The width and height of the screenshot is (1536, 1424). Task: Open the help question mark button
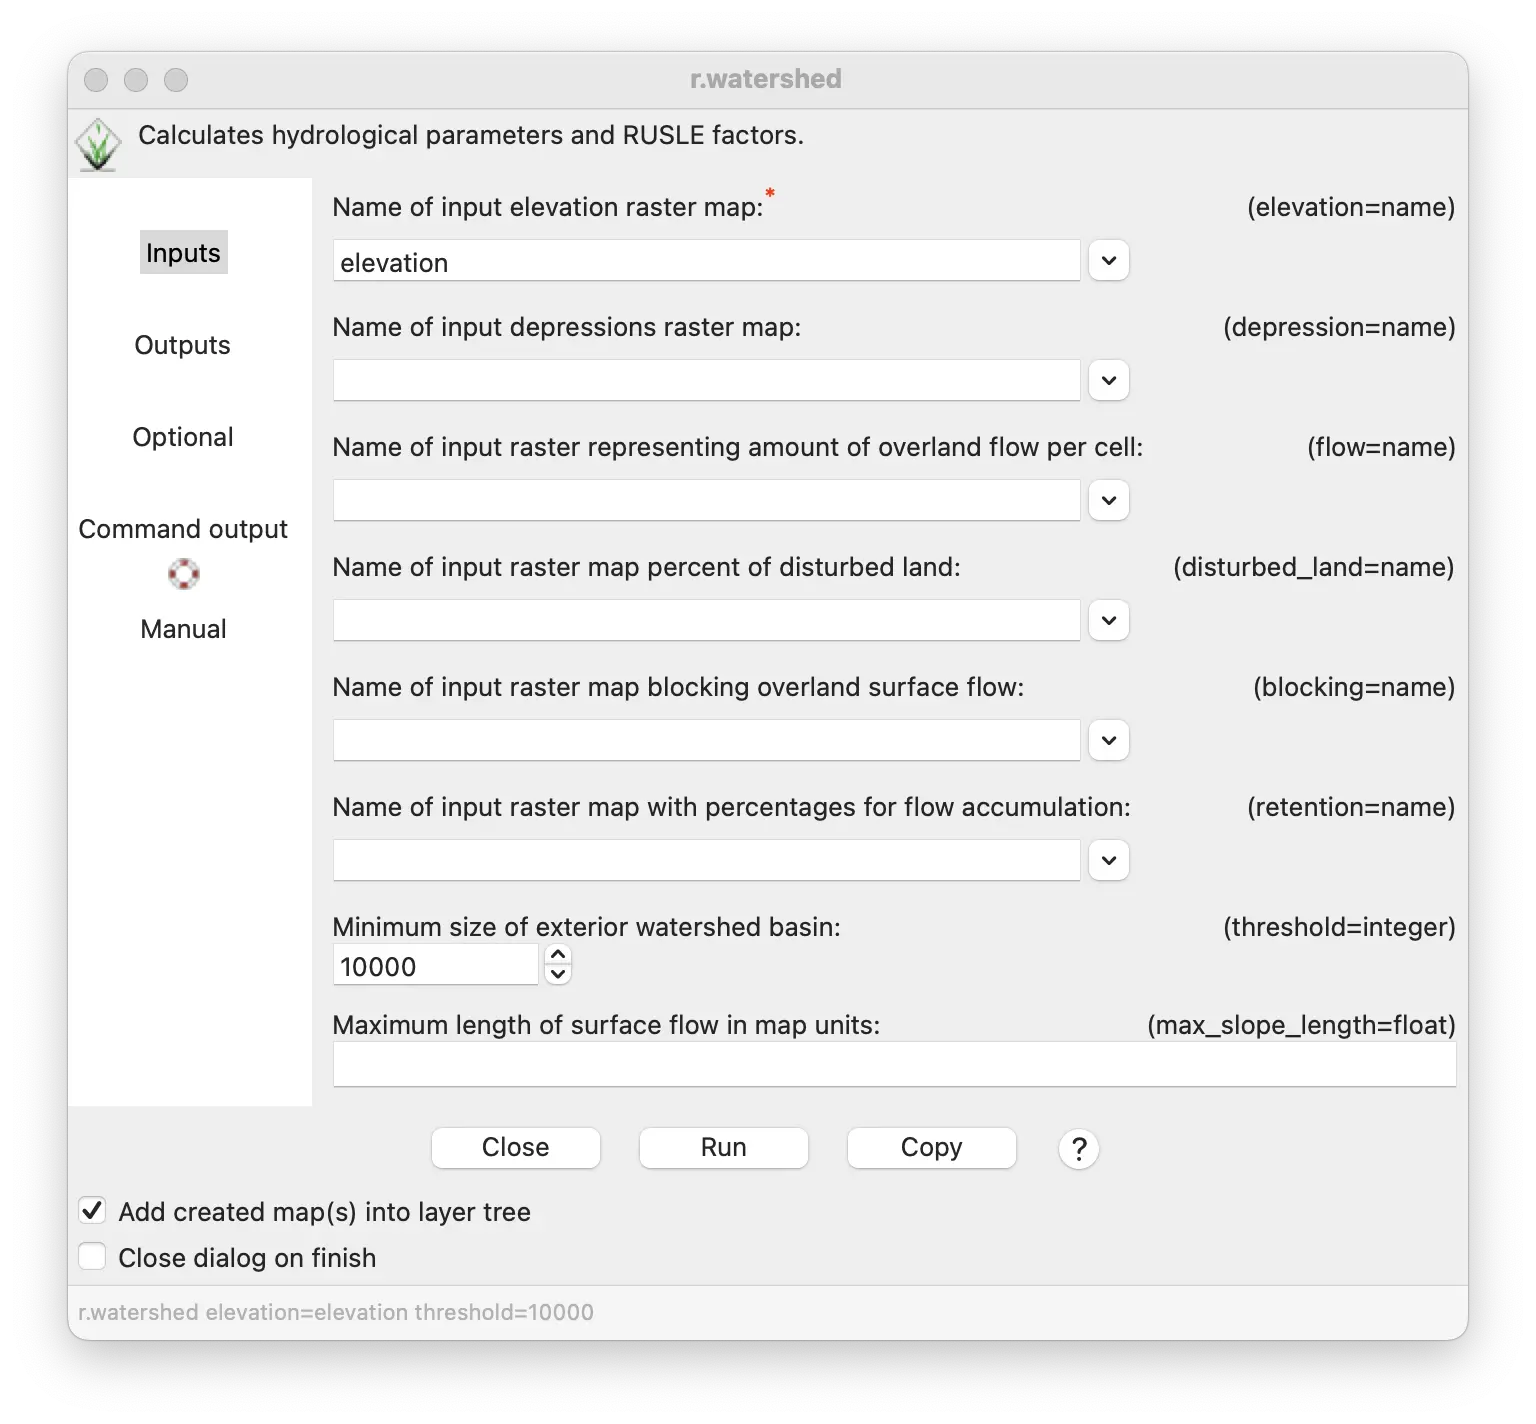pos(1079,1149)
